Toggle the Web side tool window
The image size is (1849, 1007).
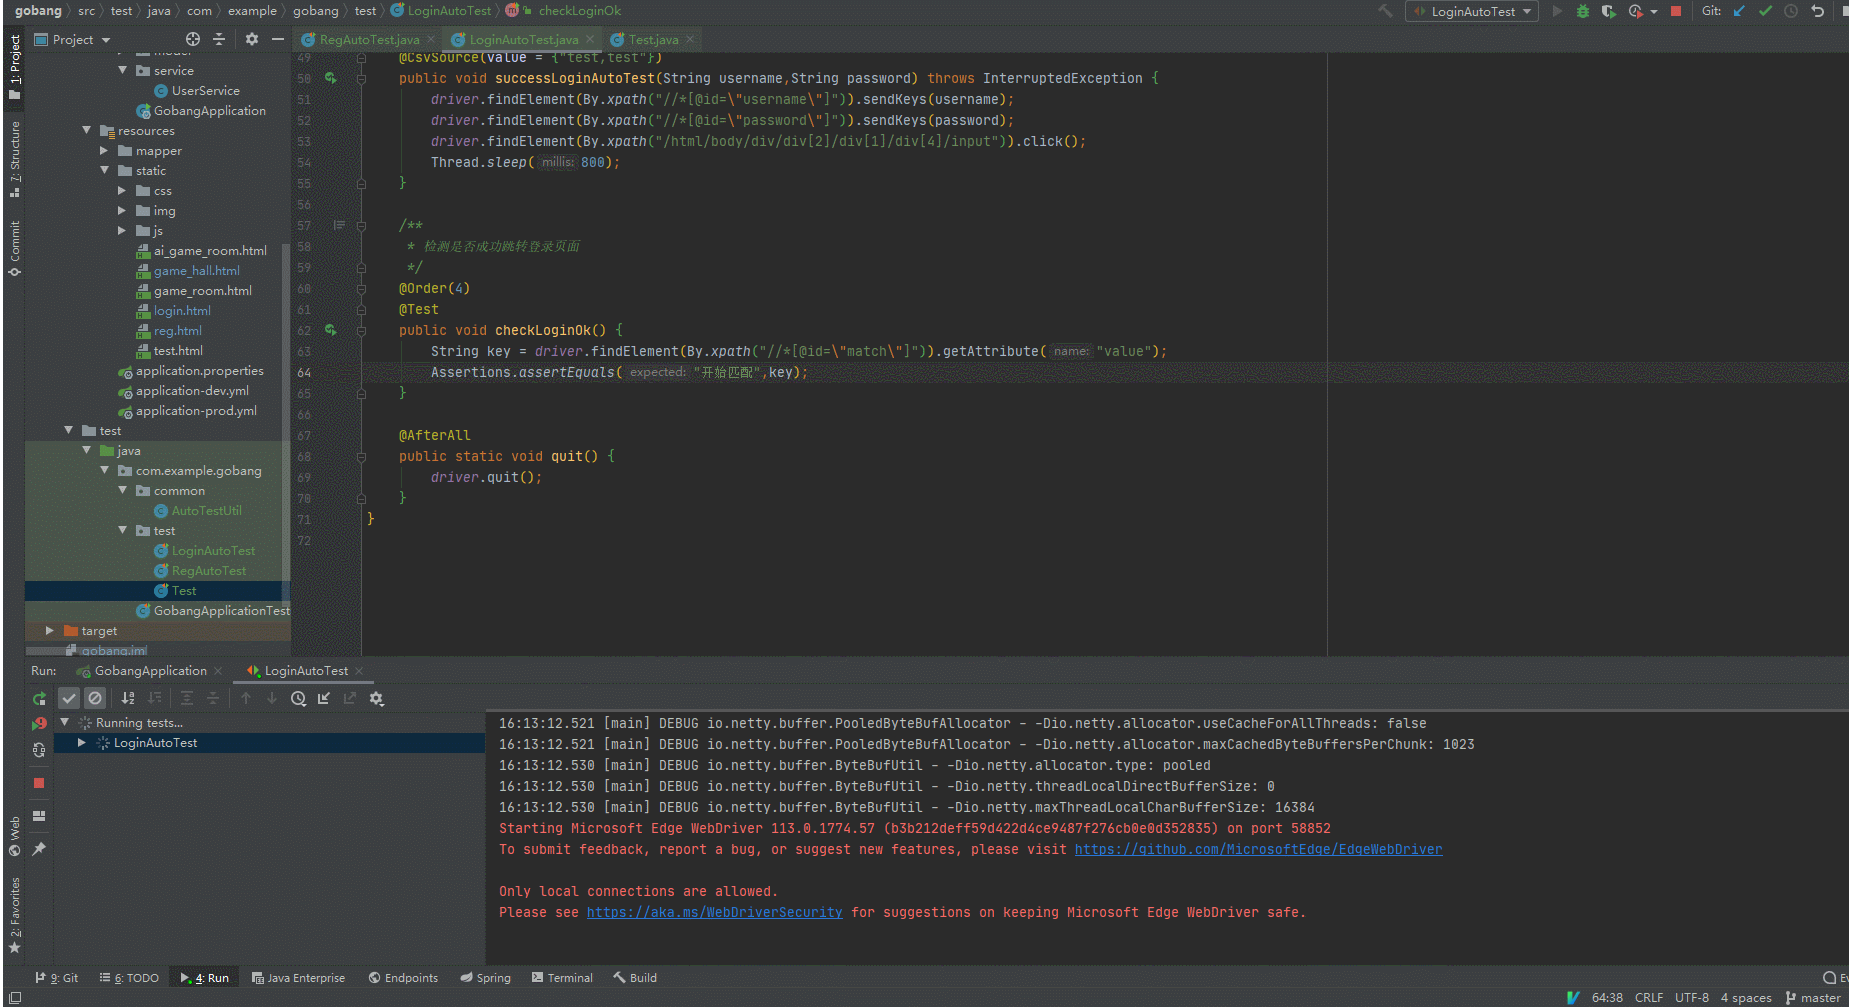(14, 837)
